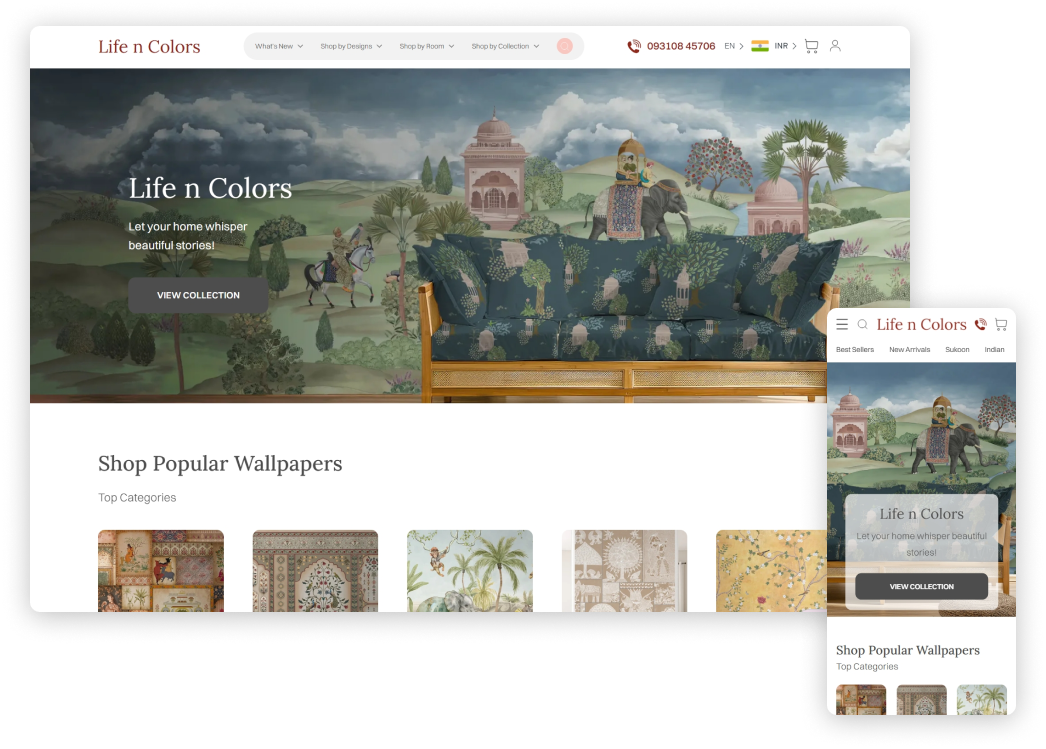Viewport: 1046px width, 749px height.
Task: Open the Shop by Room dropdown
Action: coord(426,46)
